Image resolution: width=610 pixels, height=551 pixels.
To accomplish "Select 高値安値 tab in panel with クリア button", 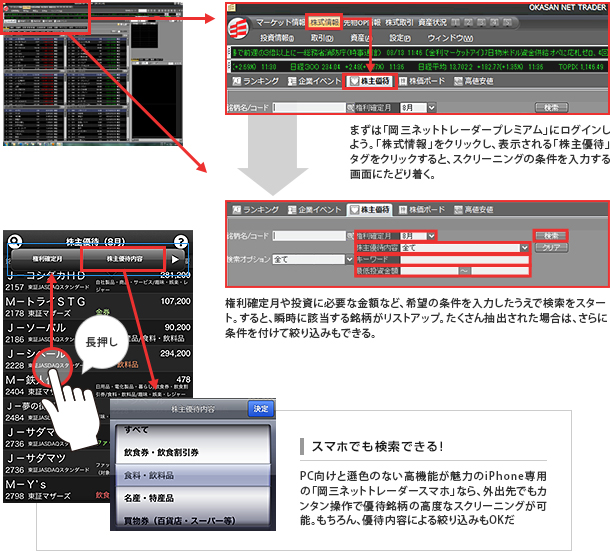I will (x=474, y=209).
